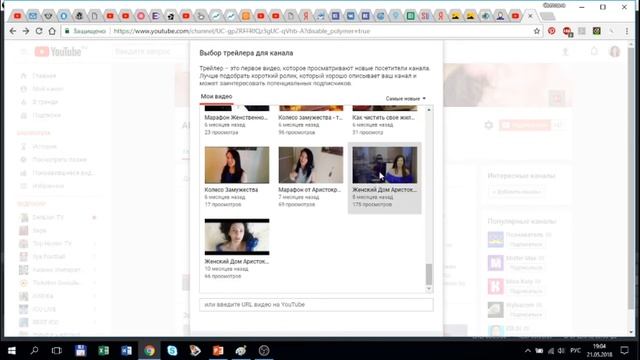Viewport: 640px width, 360px height.
Task: Switch to the 'Мои видео' tab
Action: point(216,97)
